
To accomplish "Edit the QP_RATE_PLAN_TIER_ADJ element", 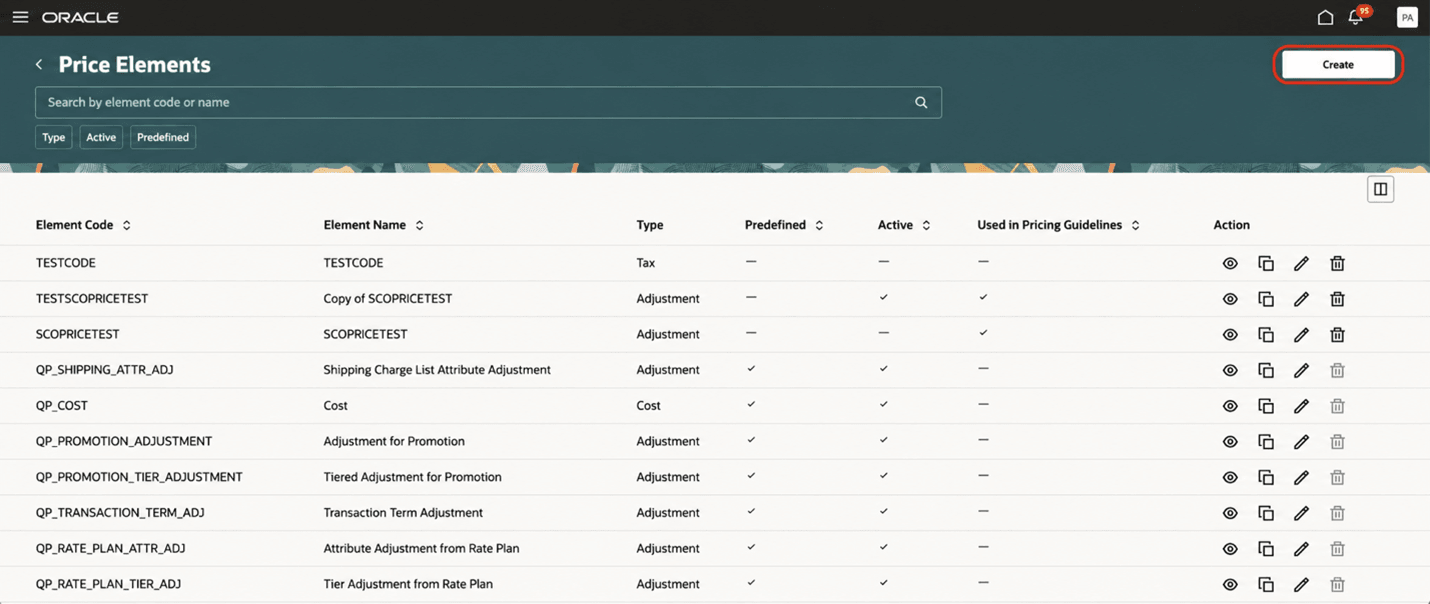I will (x=1301, y=584).
